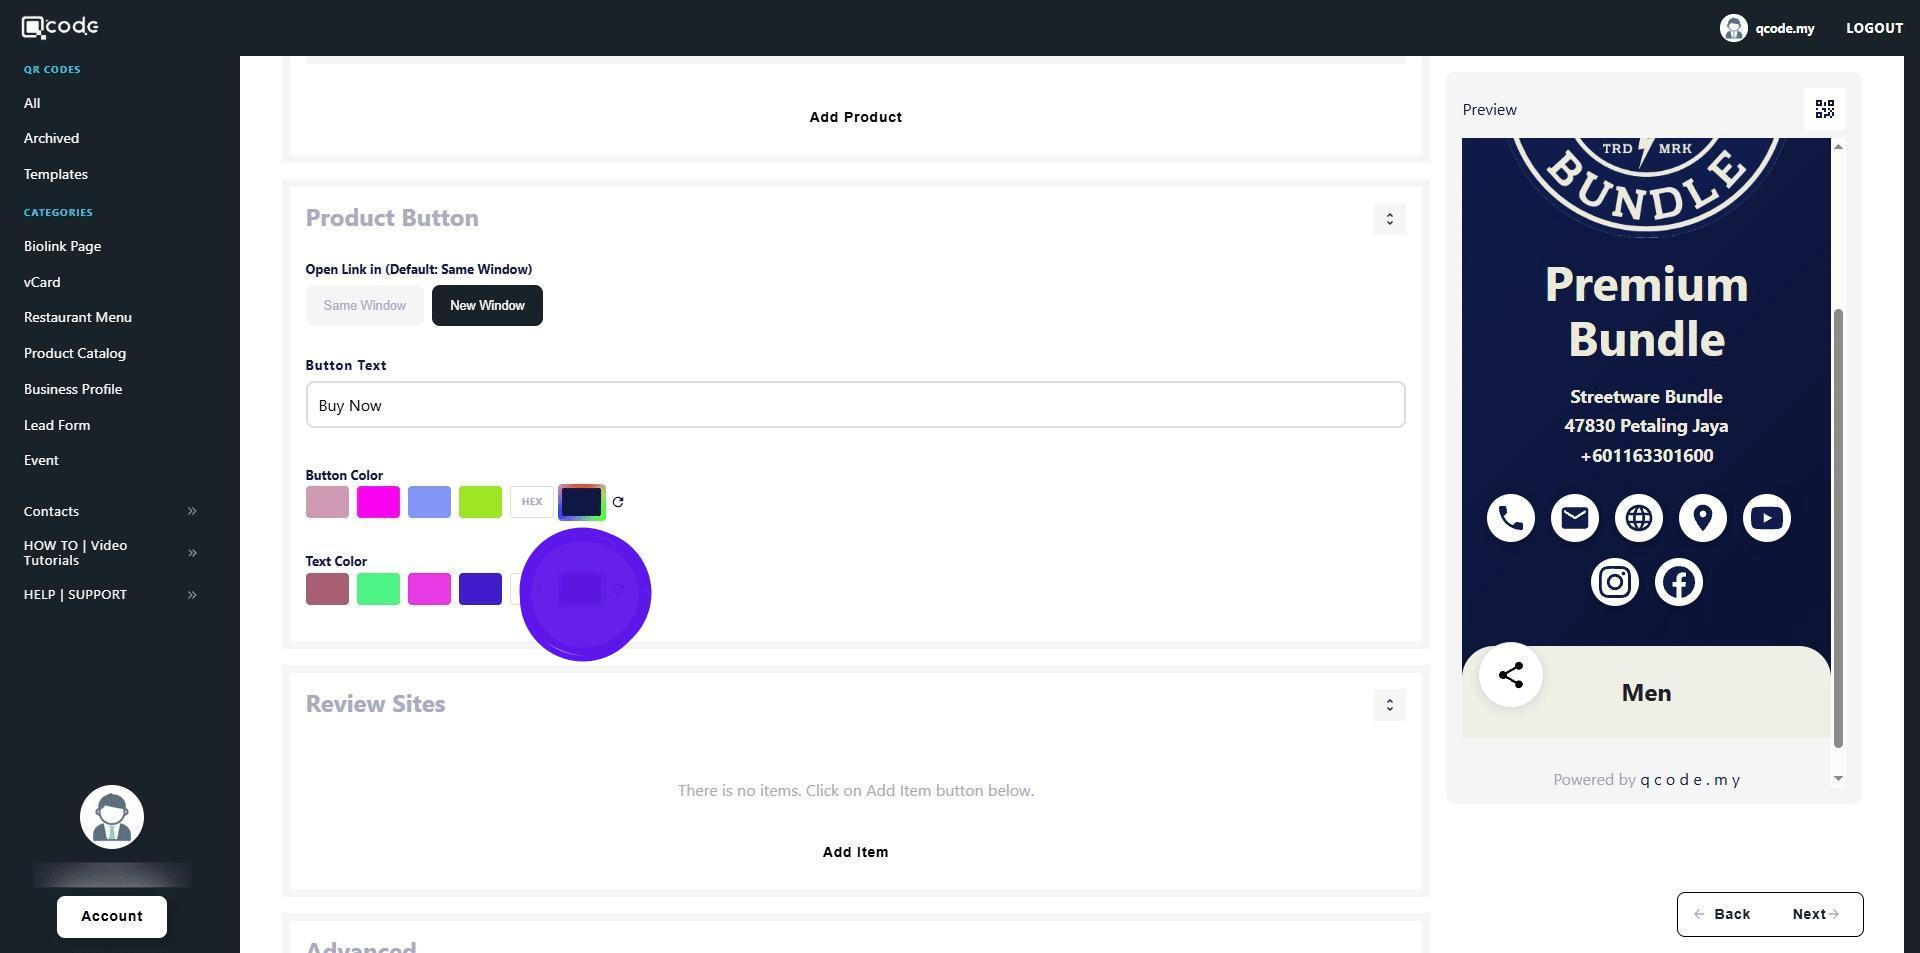1920x953 pixels.
Task: Pick the mint green Text Color swatch
Action: [x=378, y=589]
